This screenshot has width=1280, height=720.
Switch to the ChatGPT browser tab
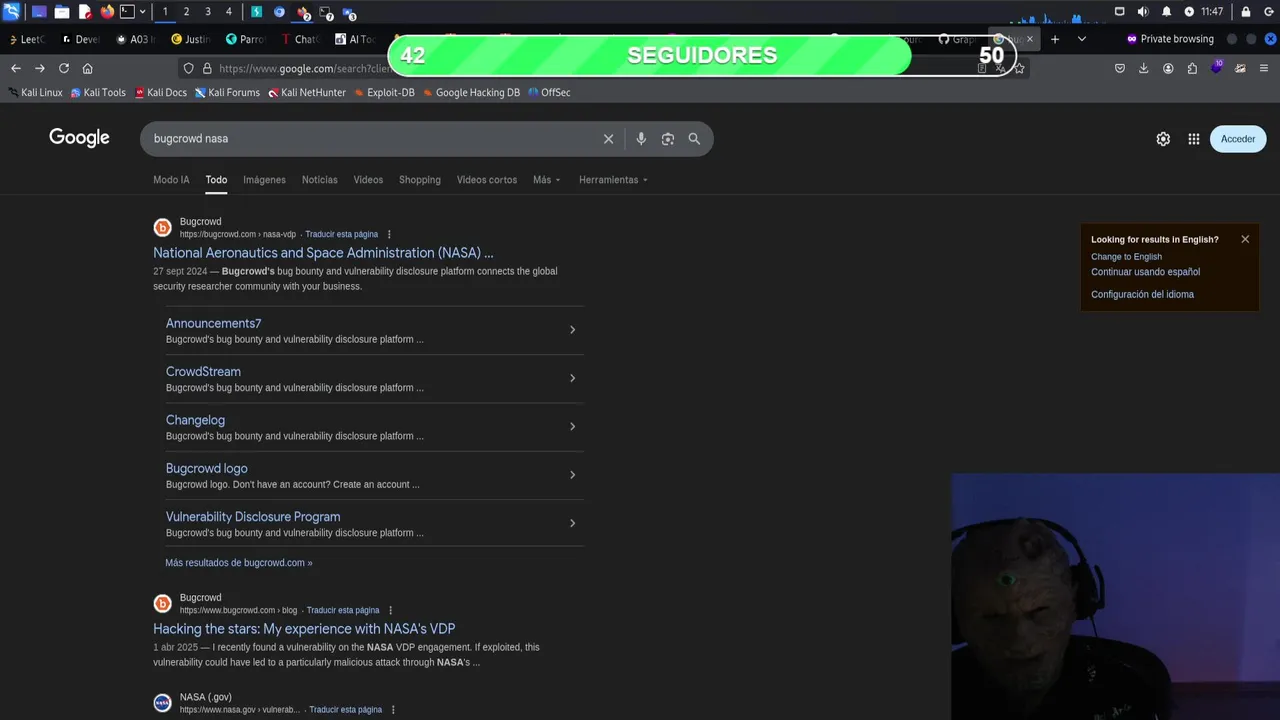[300, 39]
